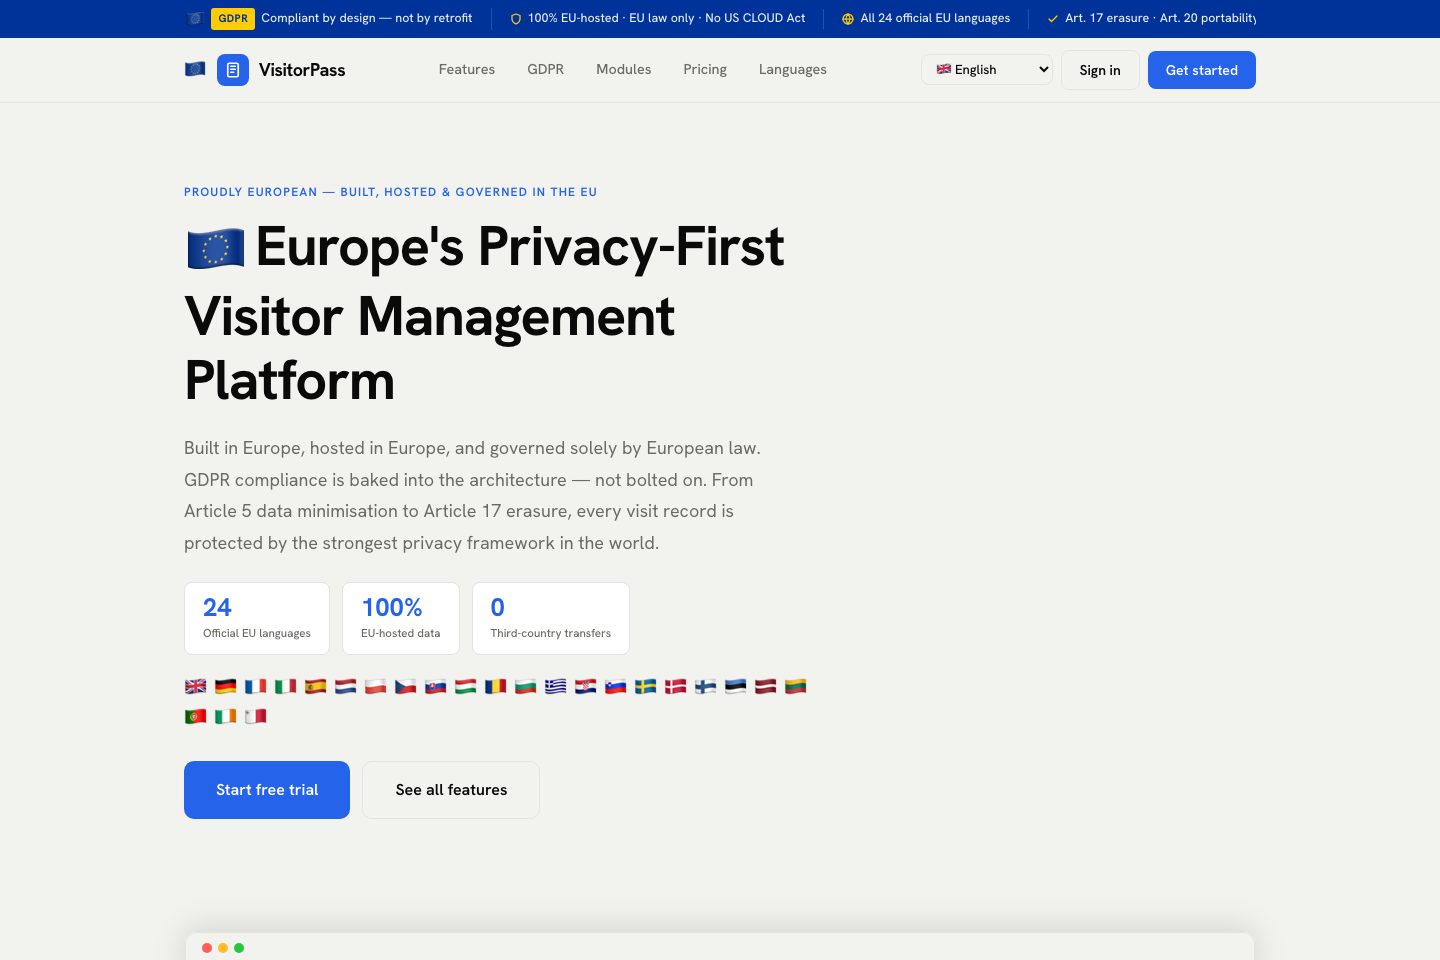Click the See all features button
The width and height of the screenshot is (1440, 960).
451,790
